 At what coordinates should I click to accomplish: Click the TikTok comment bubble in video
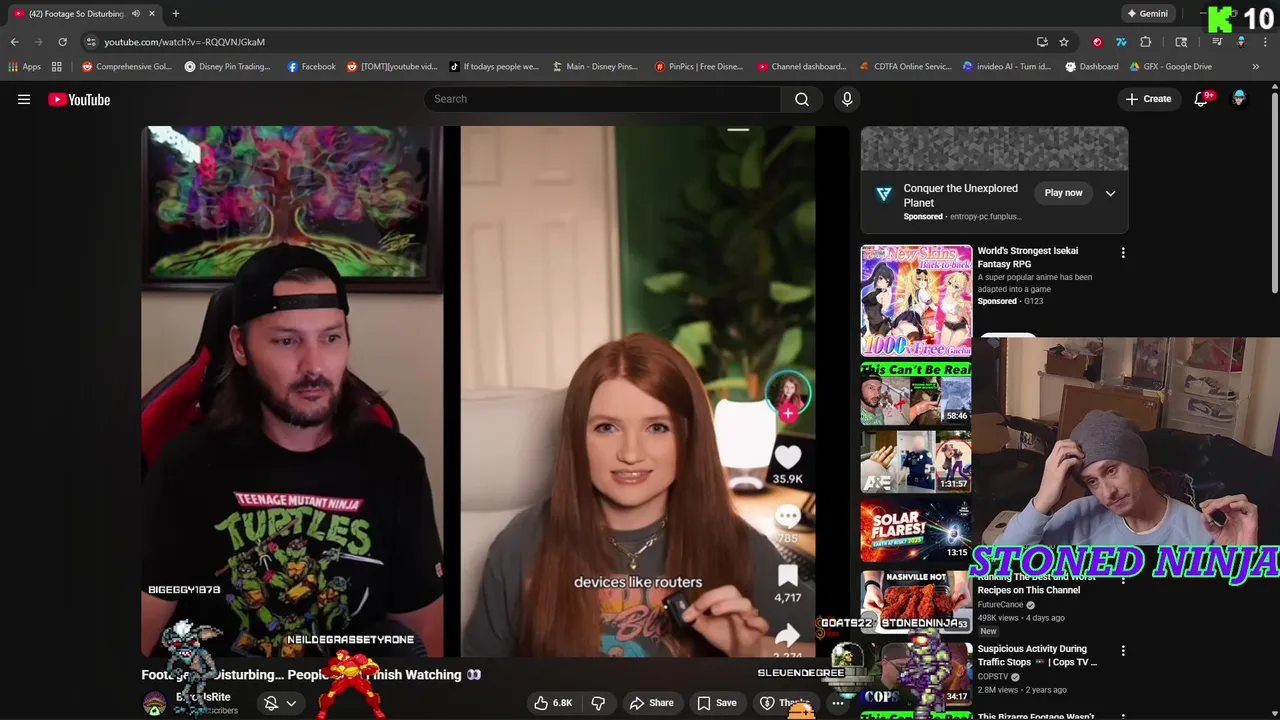pyautogui.click(x=788, y=517)
